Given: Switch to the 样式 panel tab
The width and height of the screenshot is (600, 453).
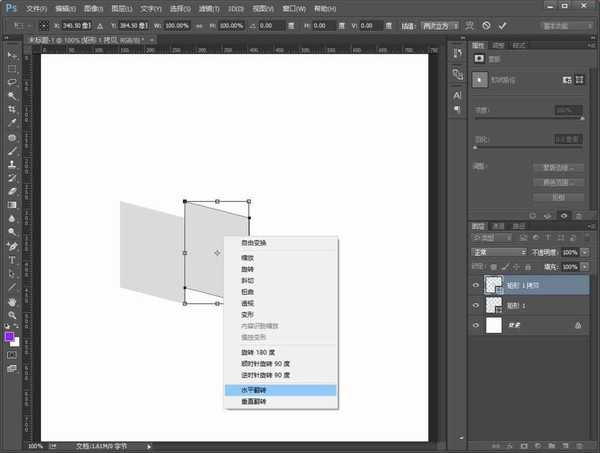Looking at the screenshot, I should tap(519, 45).
